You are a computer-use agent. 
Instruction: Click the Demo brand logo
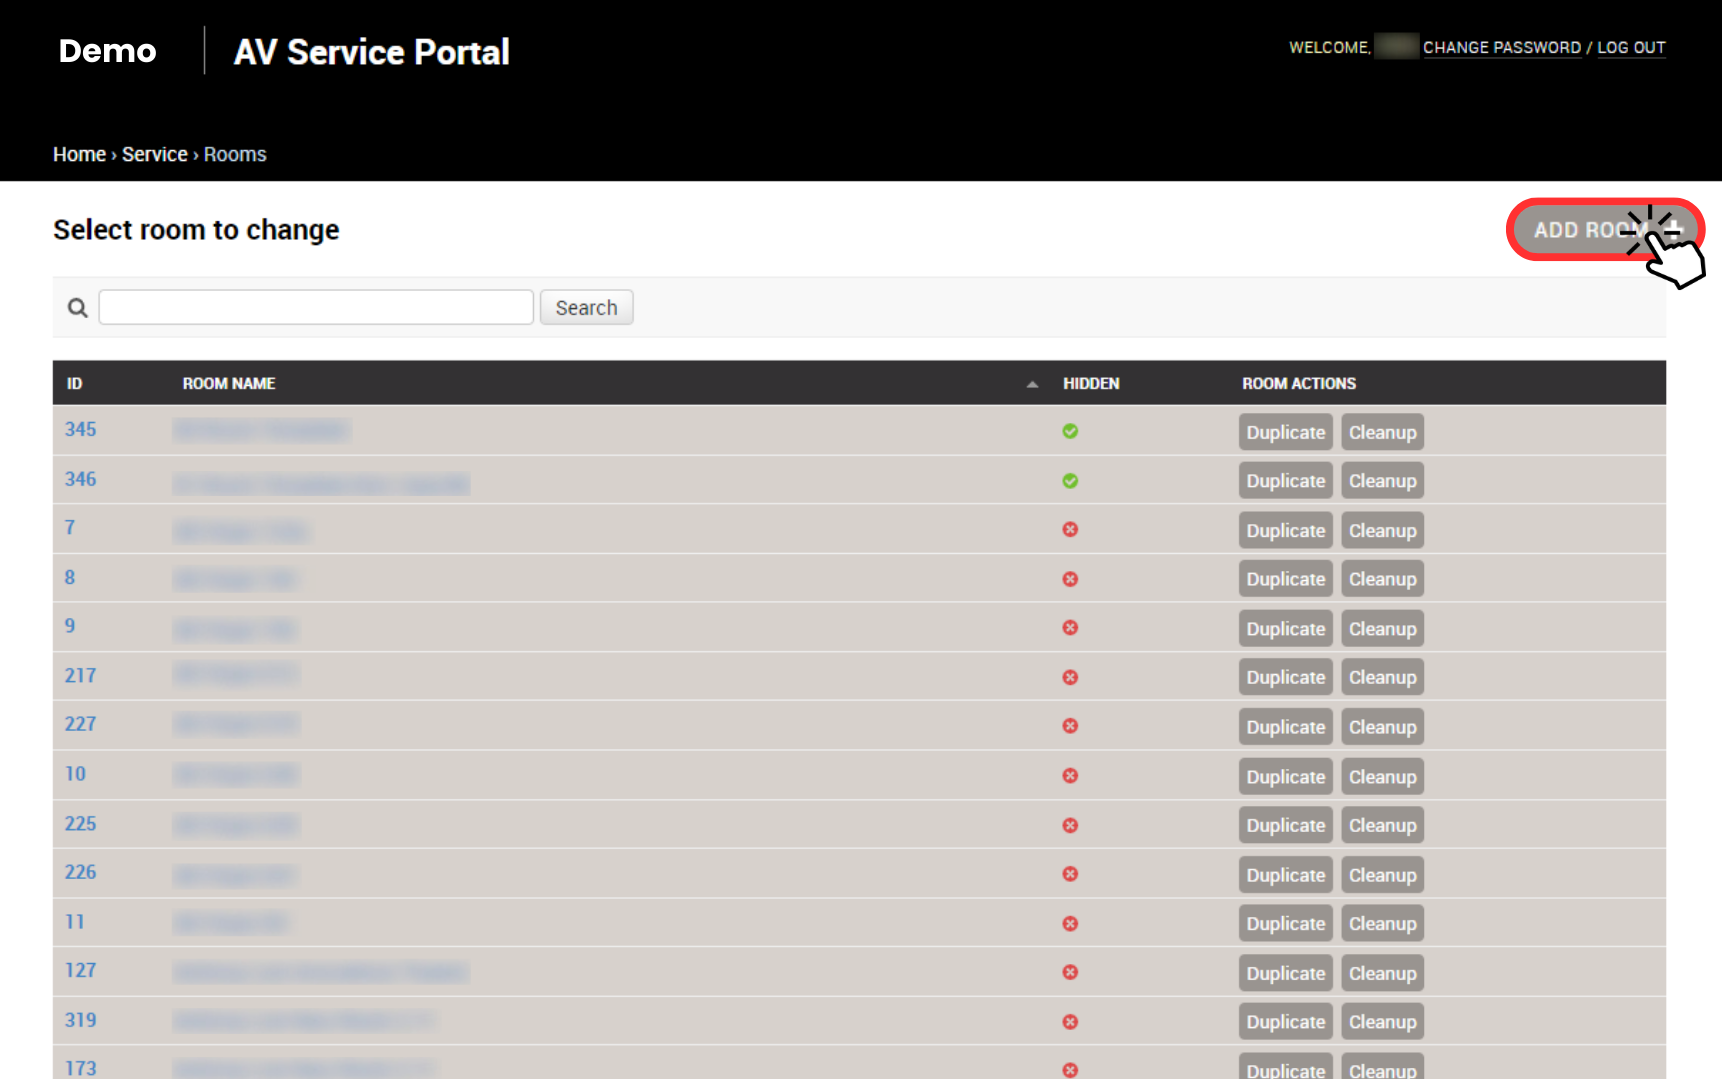point(107,51)
